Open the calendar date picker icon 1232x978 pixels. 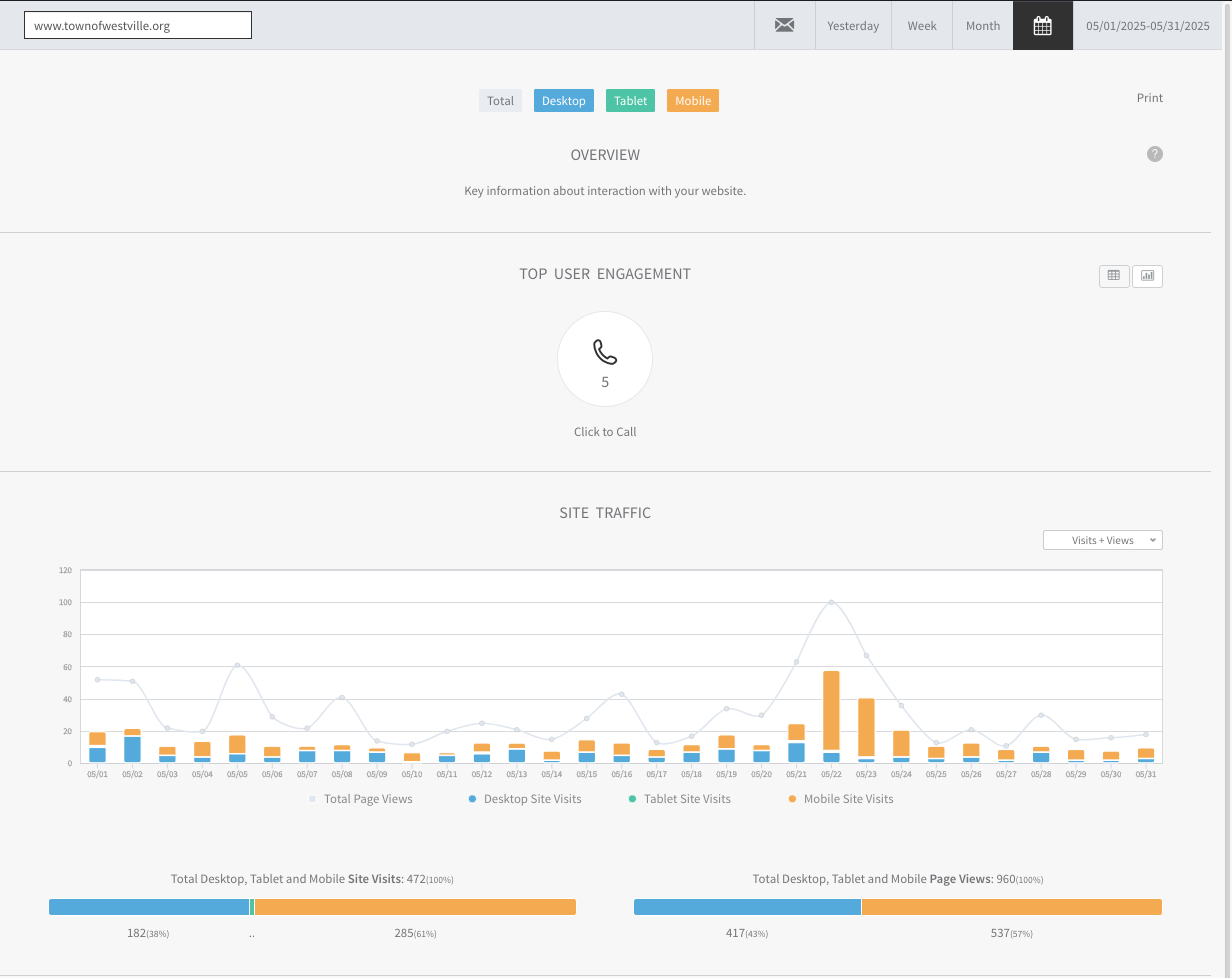(x=1042, y=25)
